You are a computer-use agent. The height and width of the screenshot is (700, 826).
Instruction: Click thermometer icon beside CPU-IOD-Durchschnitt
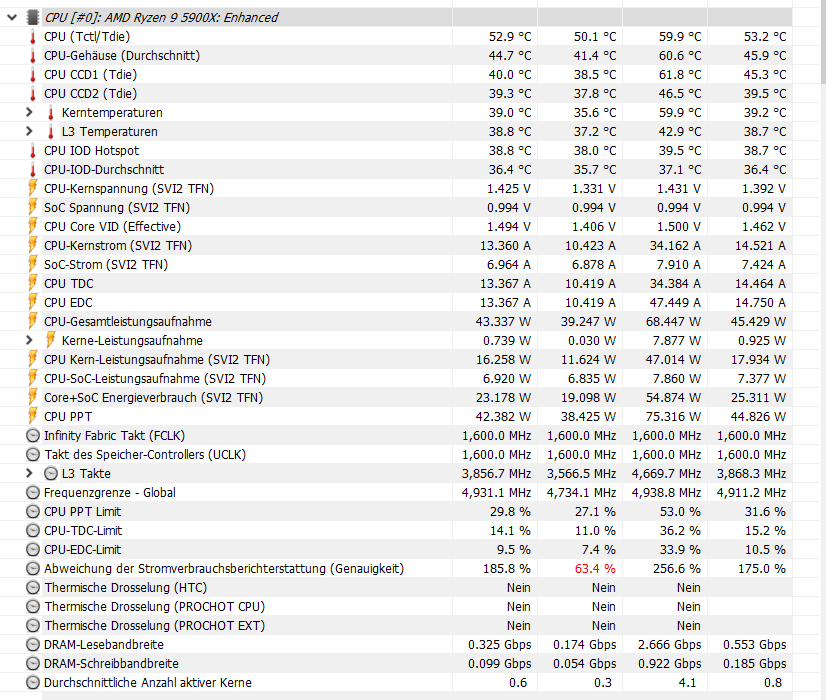33,170
